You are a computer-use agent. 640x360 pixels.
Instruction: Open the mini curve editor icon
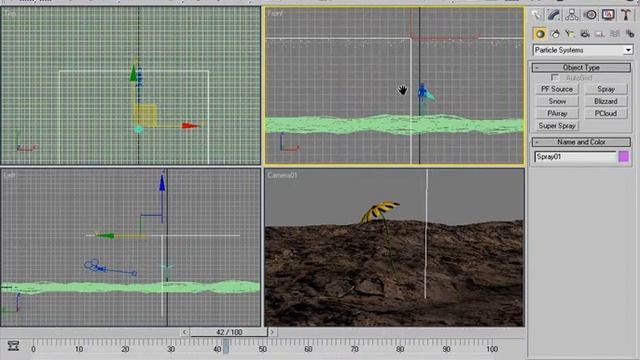[13, 346]
